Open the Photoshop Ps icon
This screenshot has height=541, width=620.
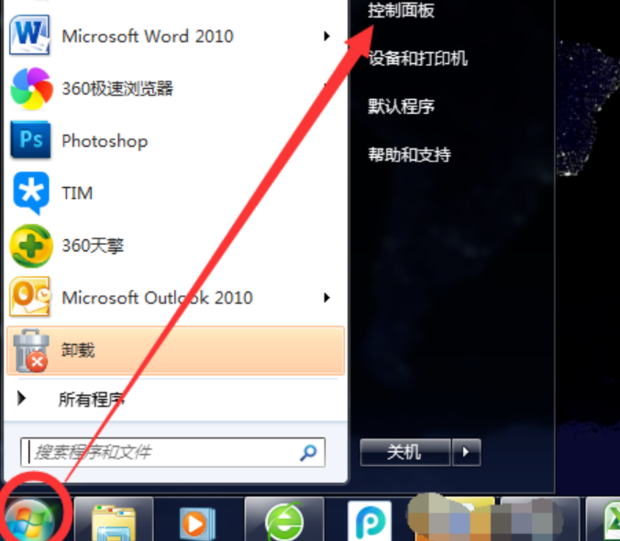pos(30,140)
